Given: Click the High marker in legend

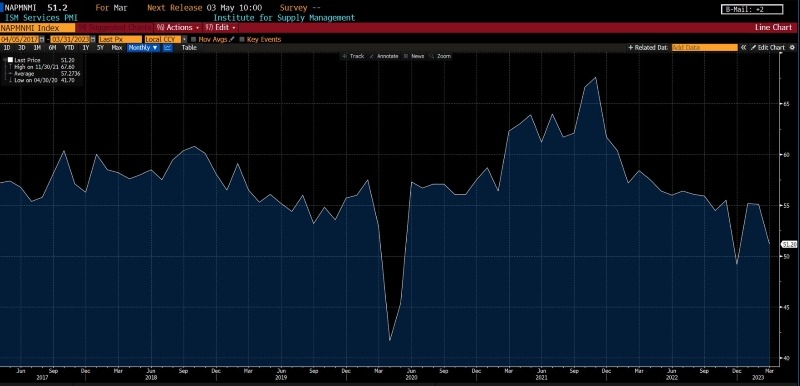Looking at the screenshot, I should click(10, 67).
